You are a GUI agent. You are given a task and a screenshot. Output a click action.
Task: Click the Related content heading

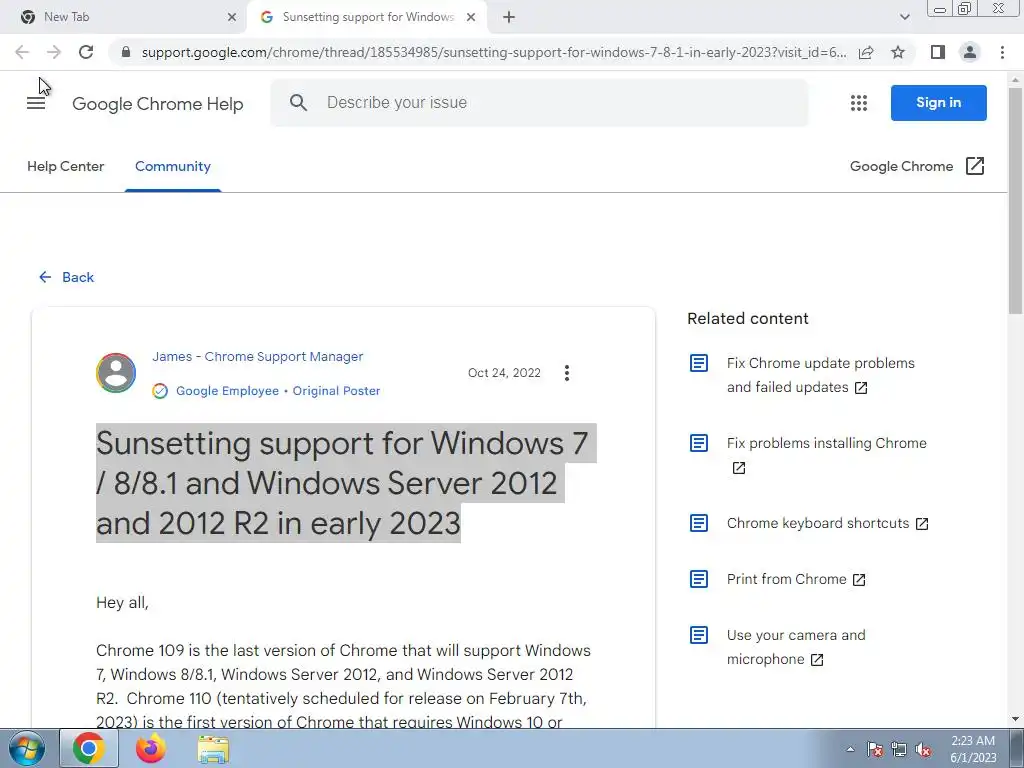point(748,319)
